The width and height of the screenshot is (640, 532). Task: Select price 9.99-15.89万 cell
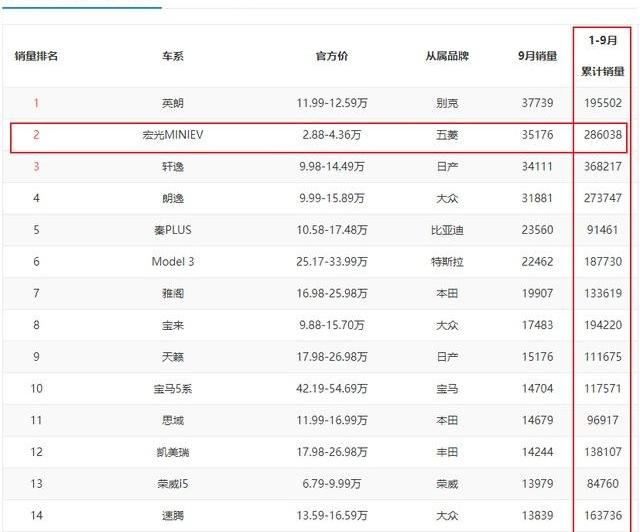point(332,198)
